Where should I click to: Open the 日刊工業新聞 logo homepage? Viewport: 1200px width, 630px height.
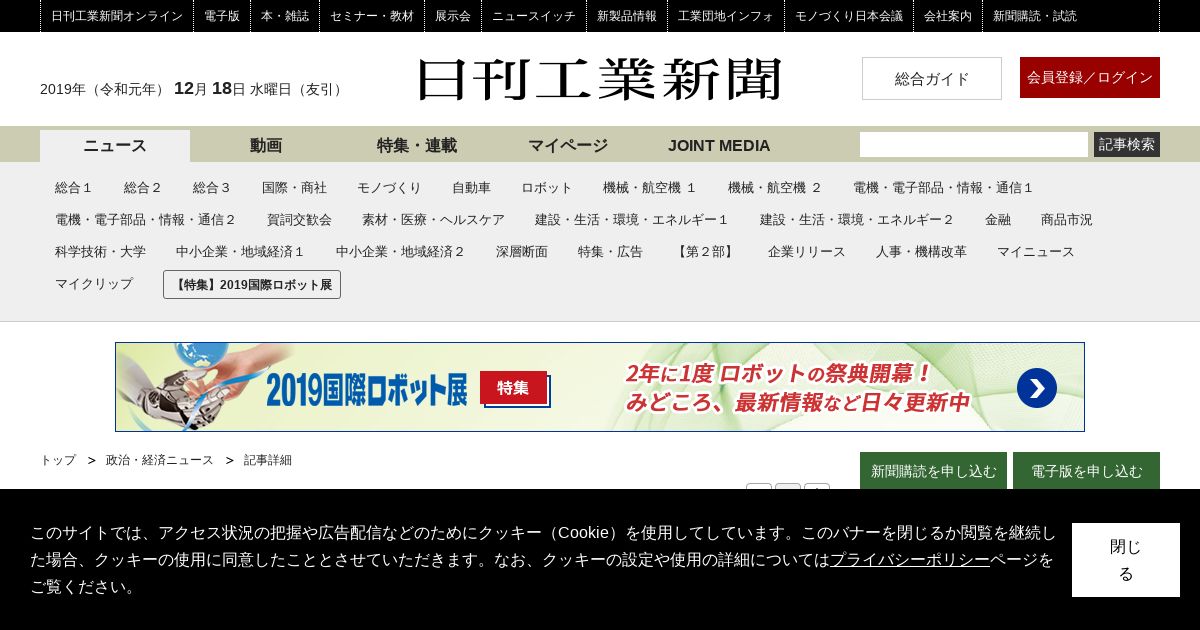click(x=599, y=79)
